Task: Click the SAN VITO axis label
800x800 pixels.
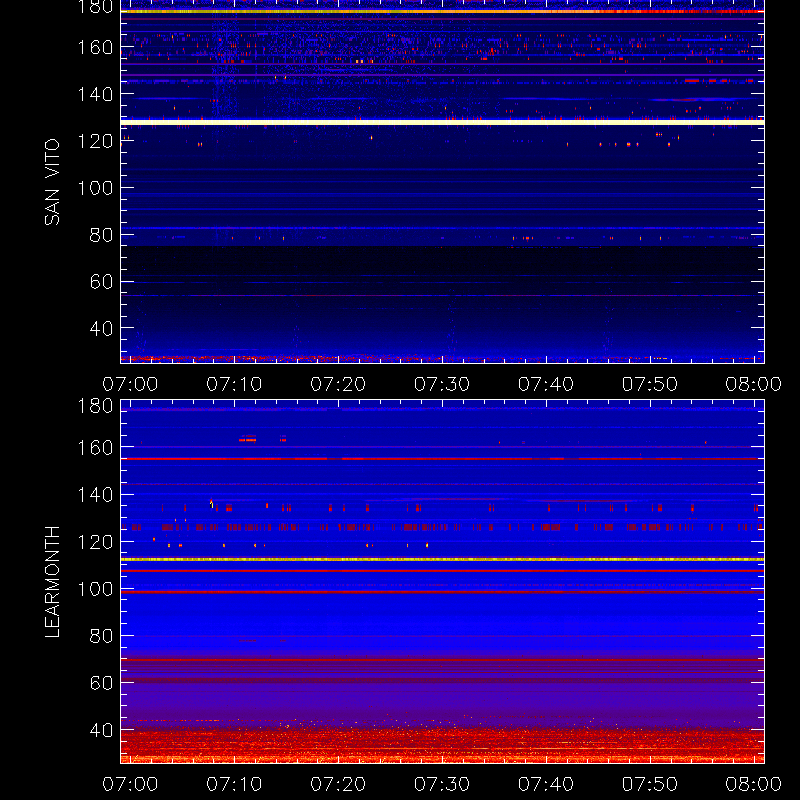Action: pyautogui.click(x=52, y=182)
